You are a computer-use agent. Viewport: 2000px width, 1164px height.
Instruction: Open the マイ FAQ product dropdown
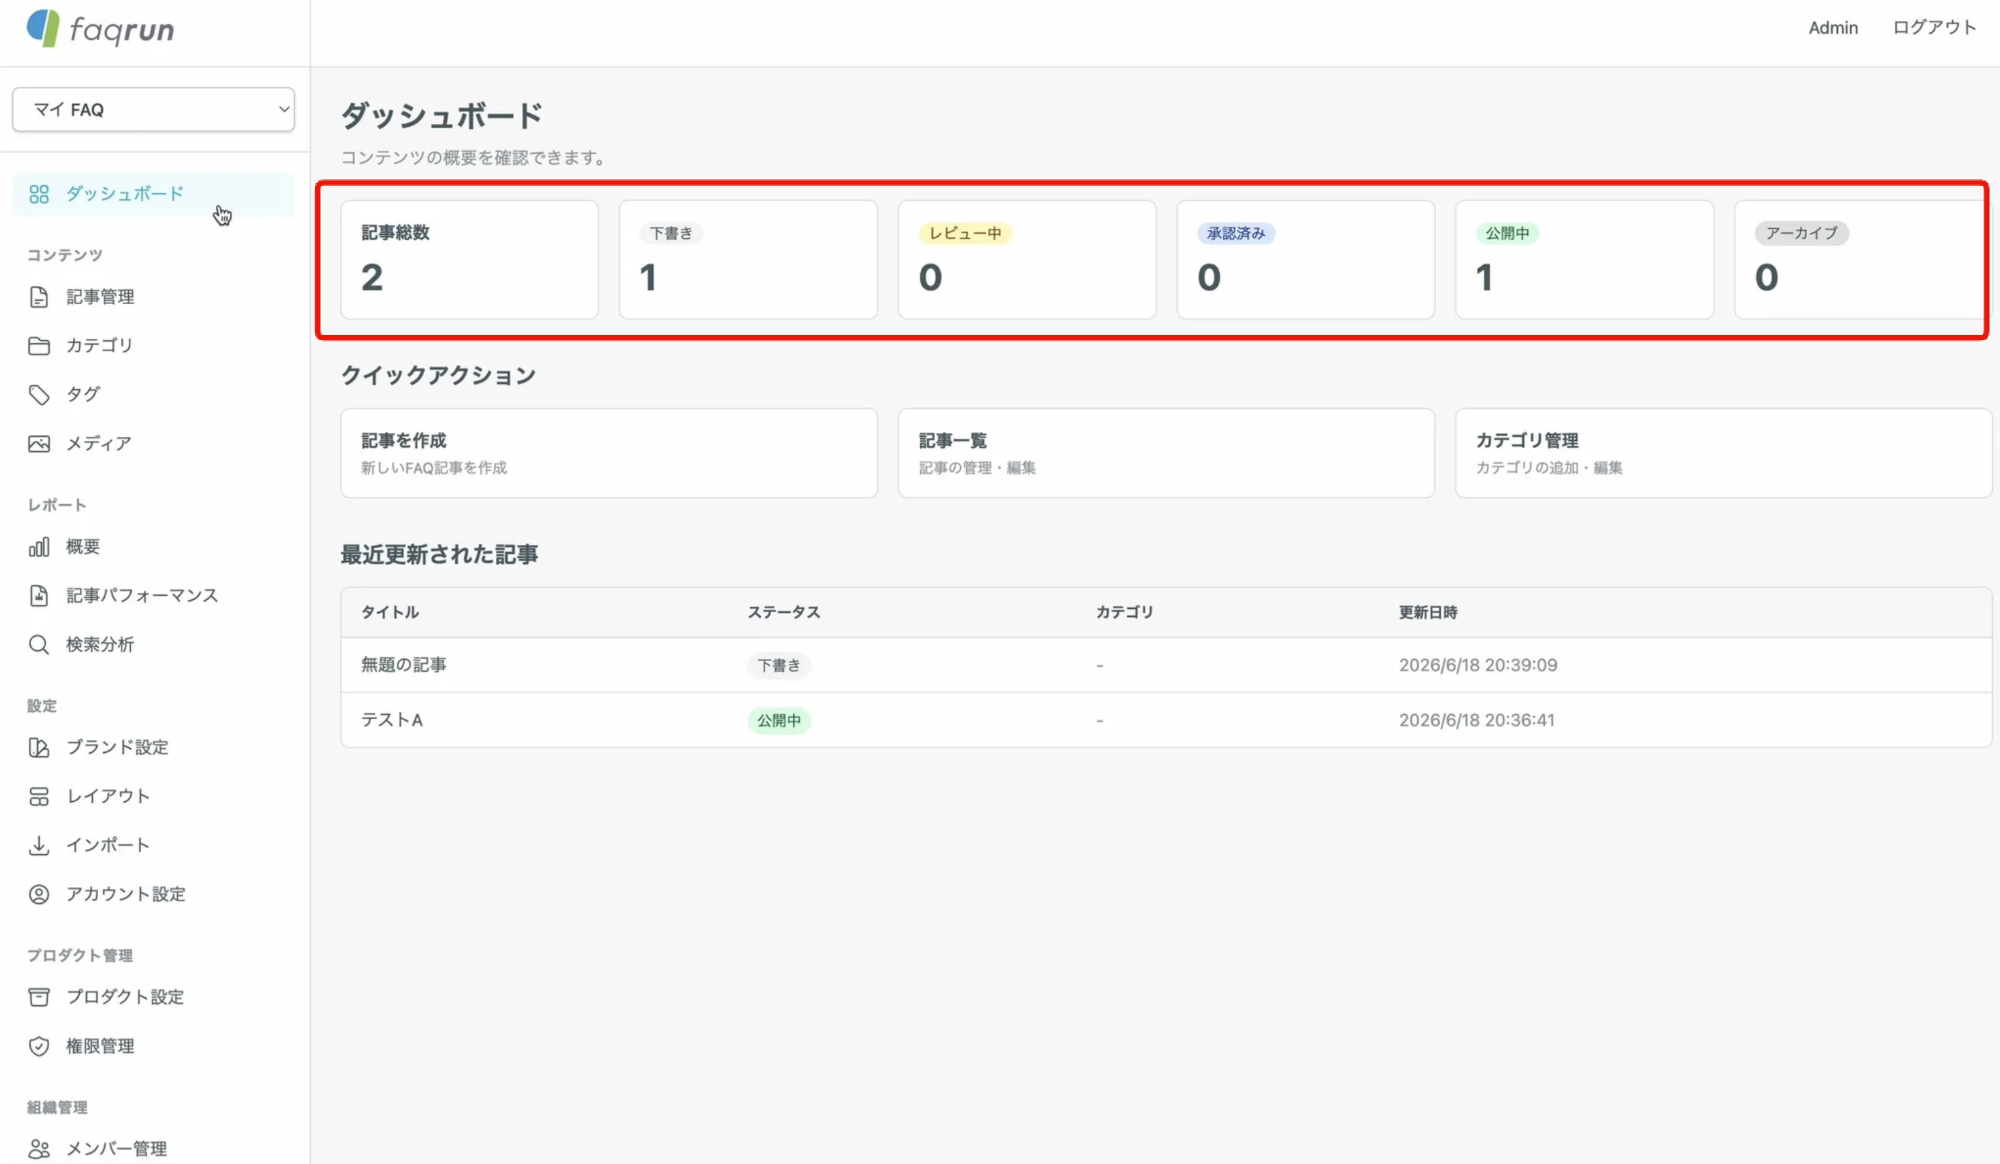coord(153,109)
